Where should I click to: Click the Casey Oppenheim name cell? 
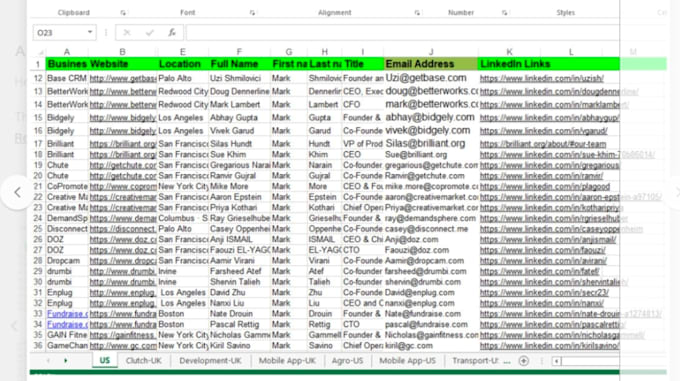pyautogui.click(x=239, y=229)
